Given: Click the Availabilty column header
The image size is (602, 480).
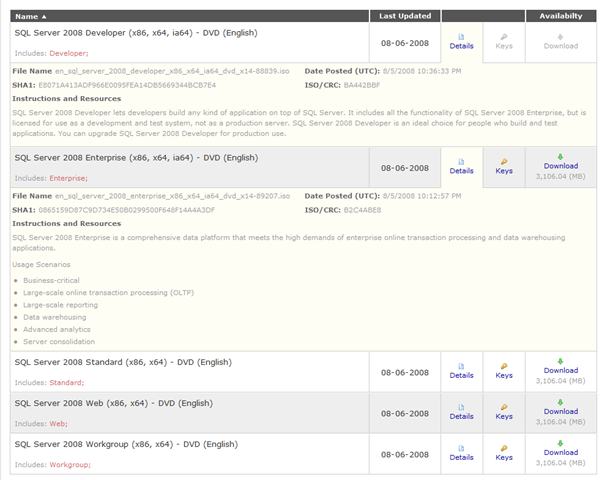Looking at the screenshot, I should pyautogui.click(x=561, y=16).
